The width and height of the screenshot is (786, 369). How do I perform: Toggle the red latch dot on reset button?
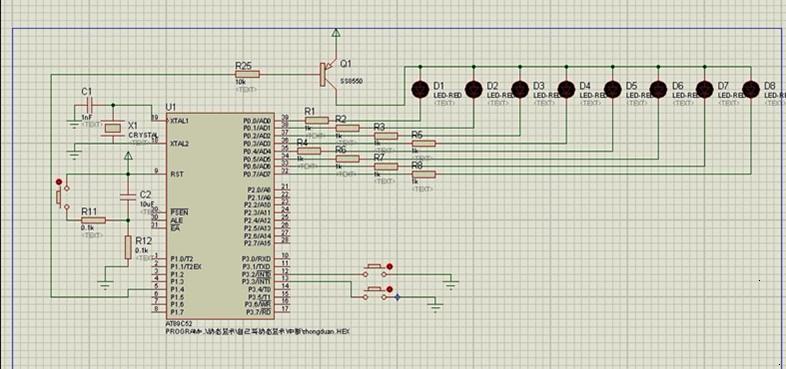click(x=59, y=181)
